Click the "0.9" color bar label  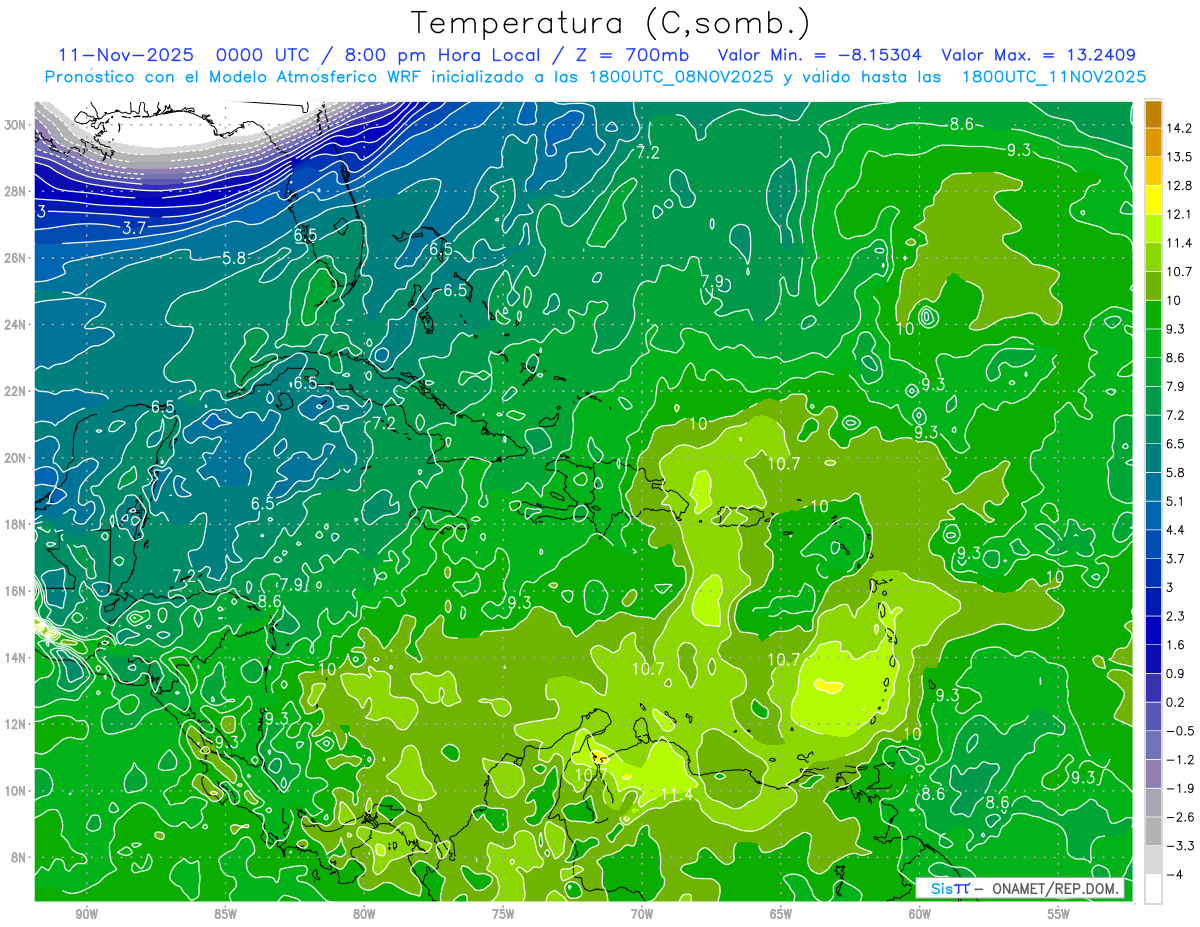coord(1174,673)
